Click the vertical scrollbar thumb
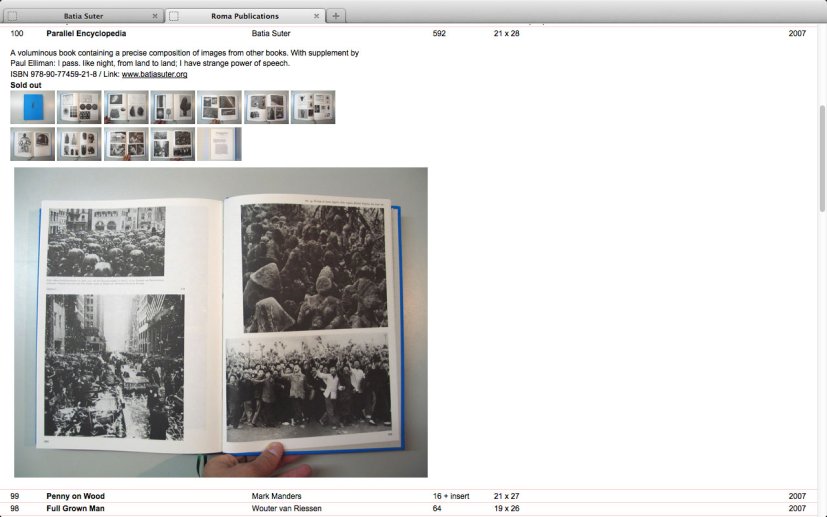 822,159
